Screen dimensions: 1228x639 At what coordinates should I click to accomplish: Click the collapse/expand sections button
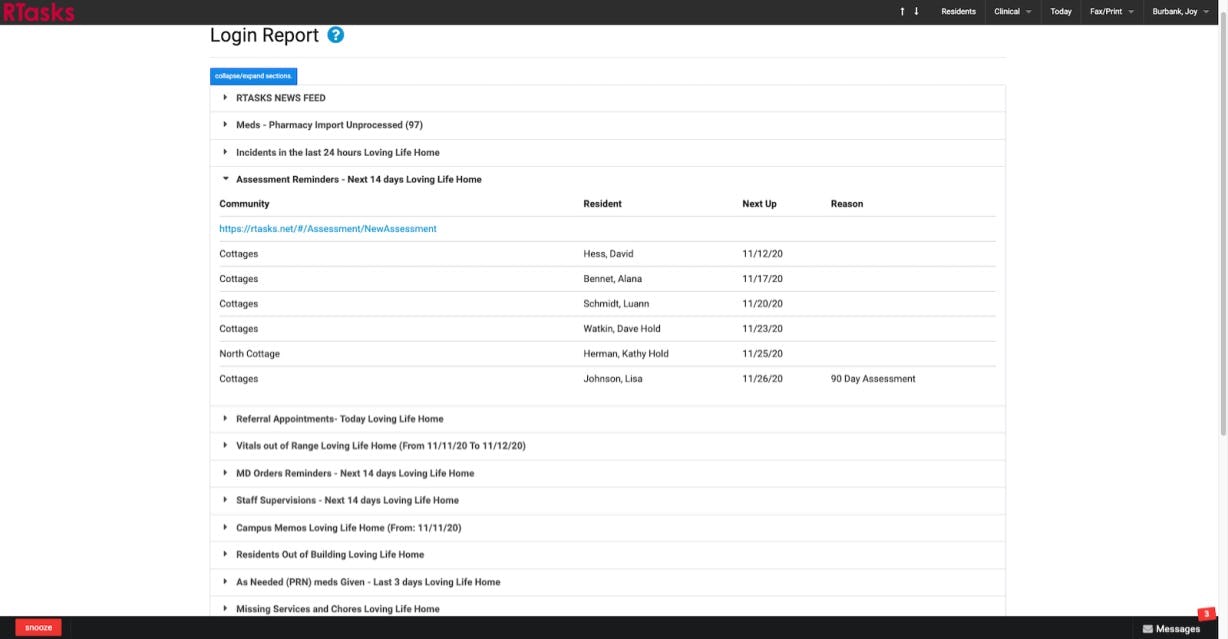coord(252,75)
